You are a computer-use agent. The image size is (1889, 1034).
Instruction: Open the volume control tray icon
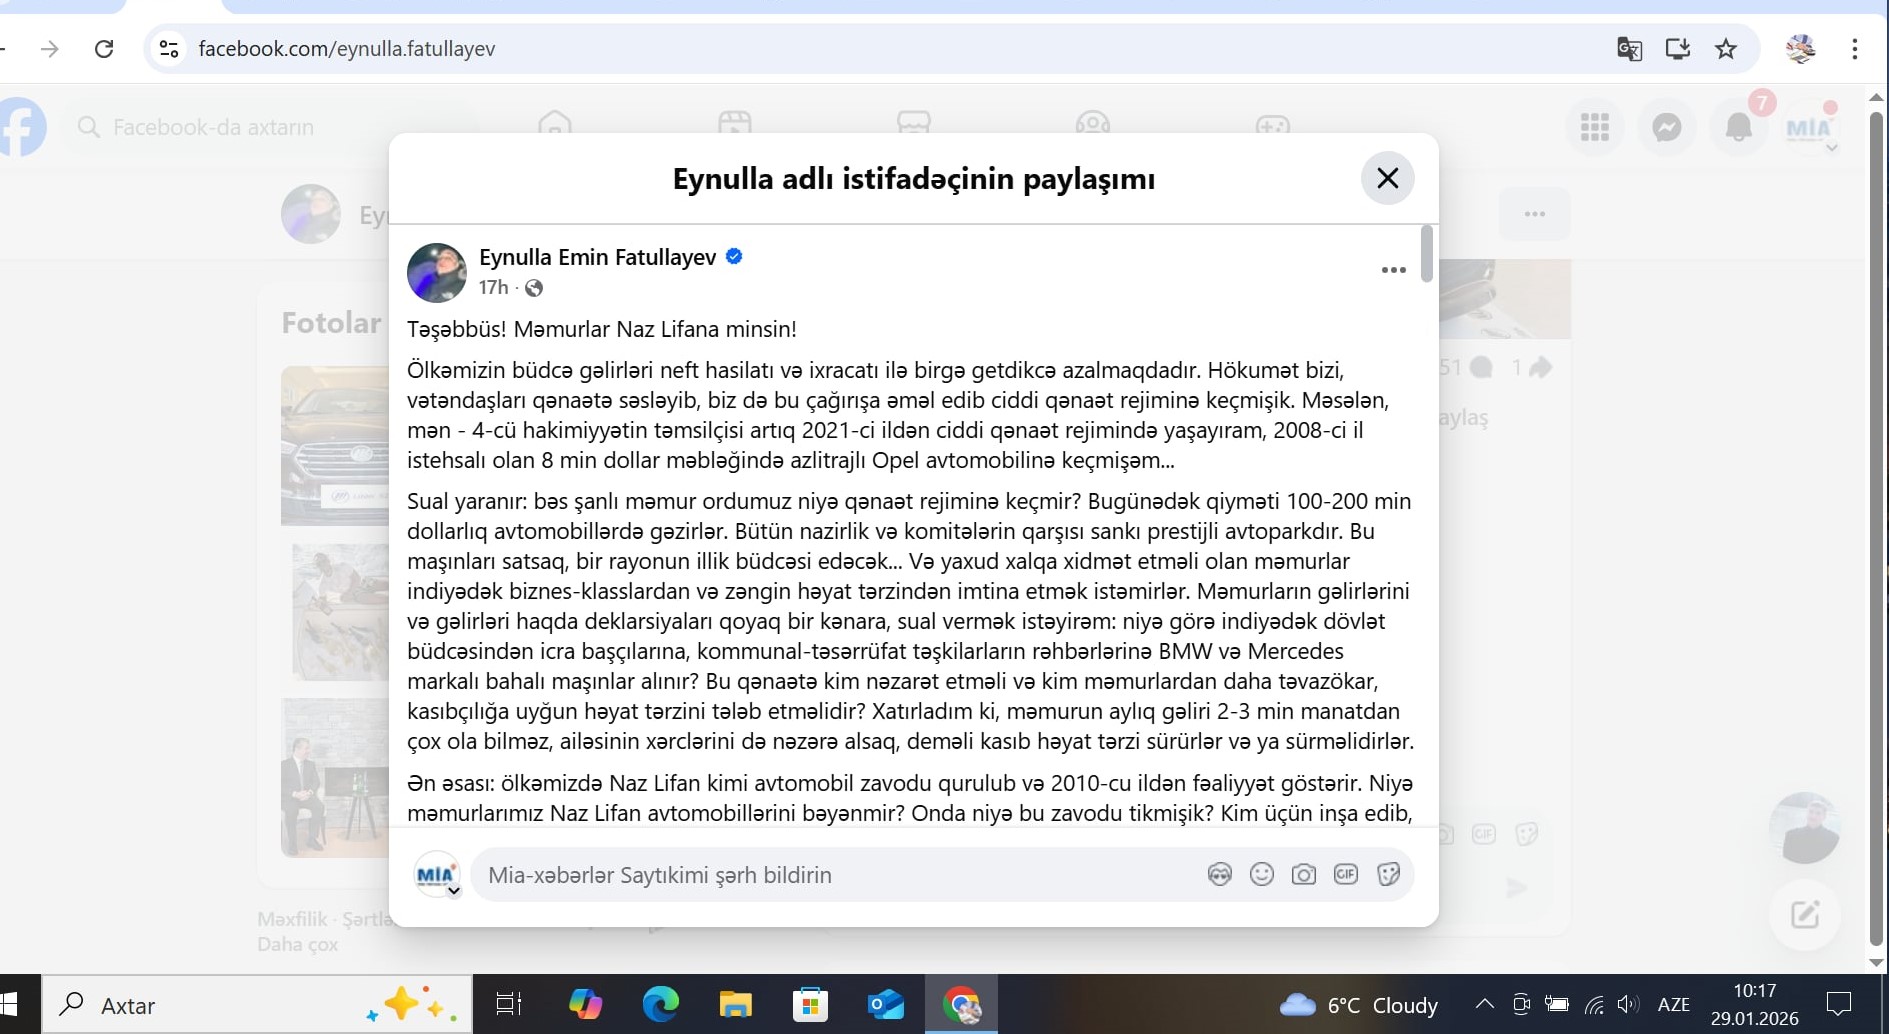coord(1628,1004)
